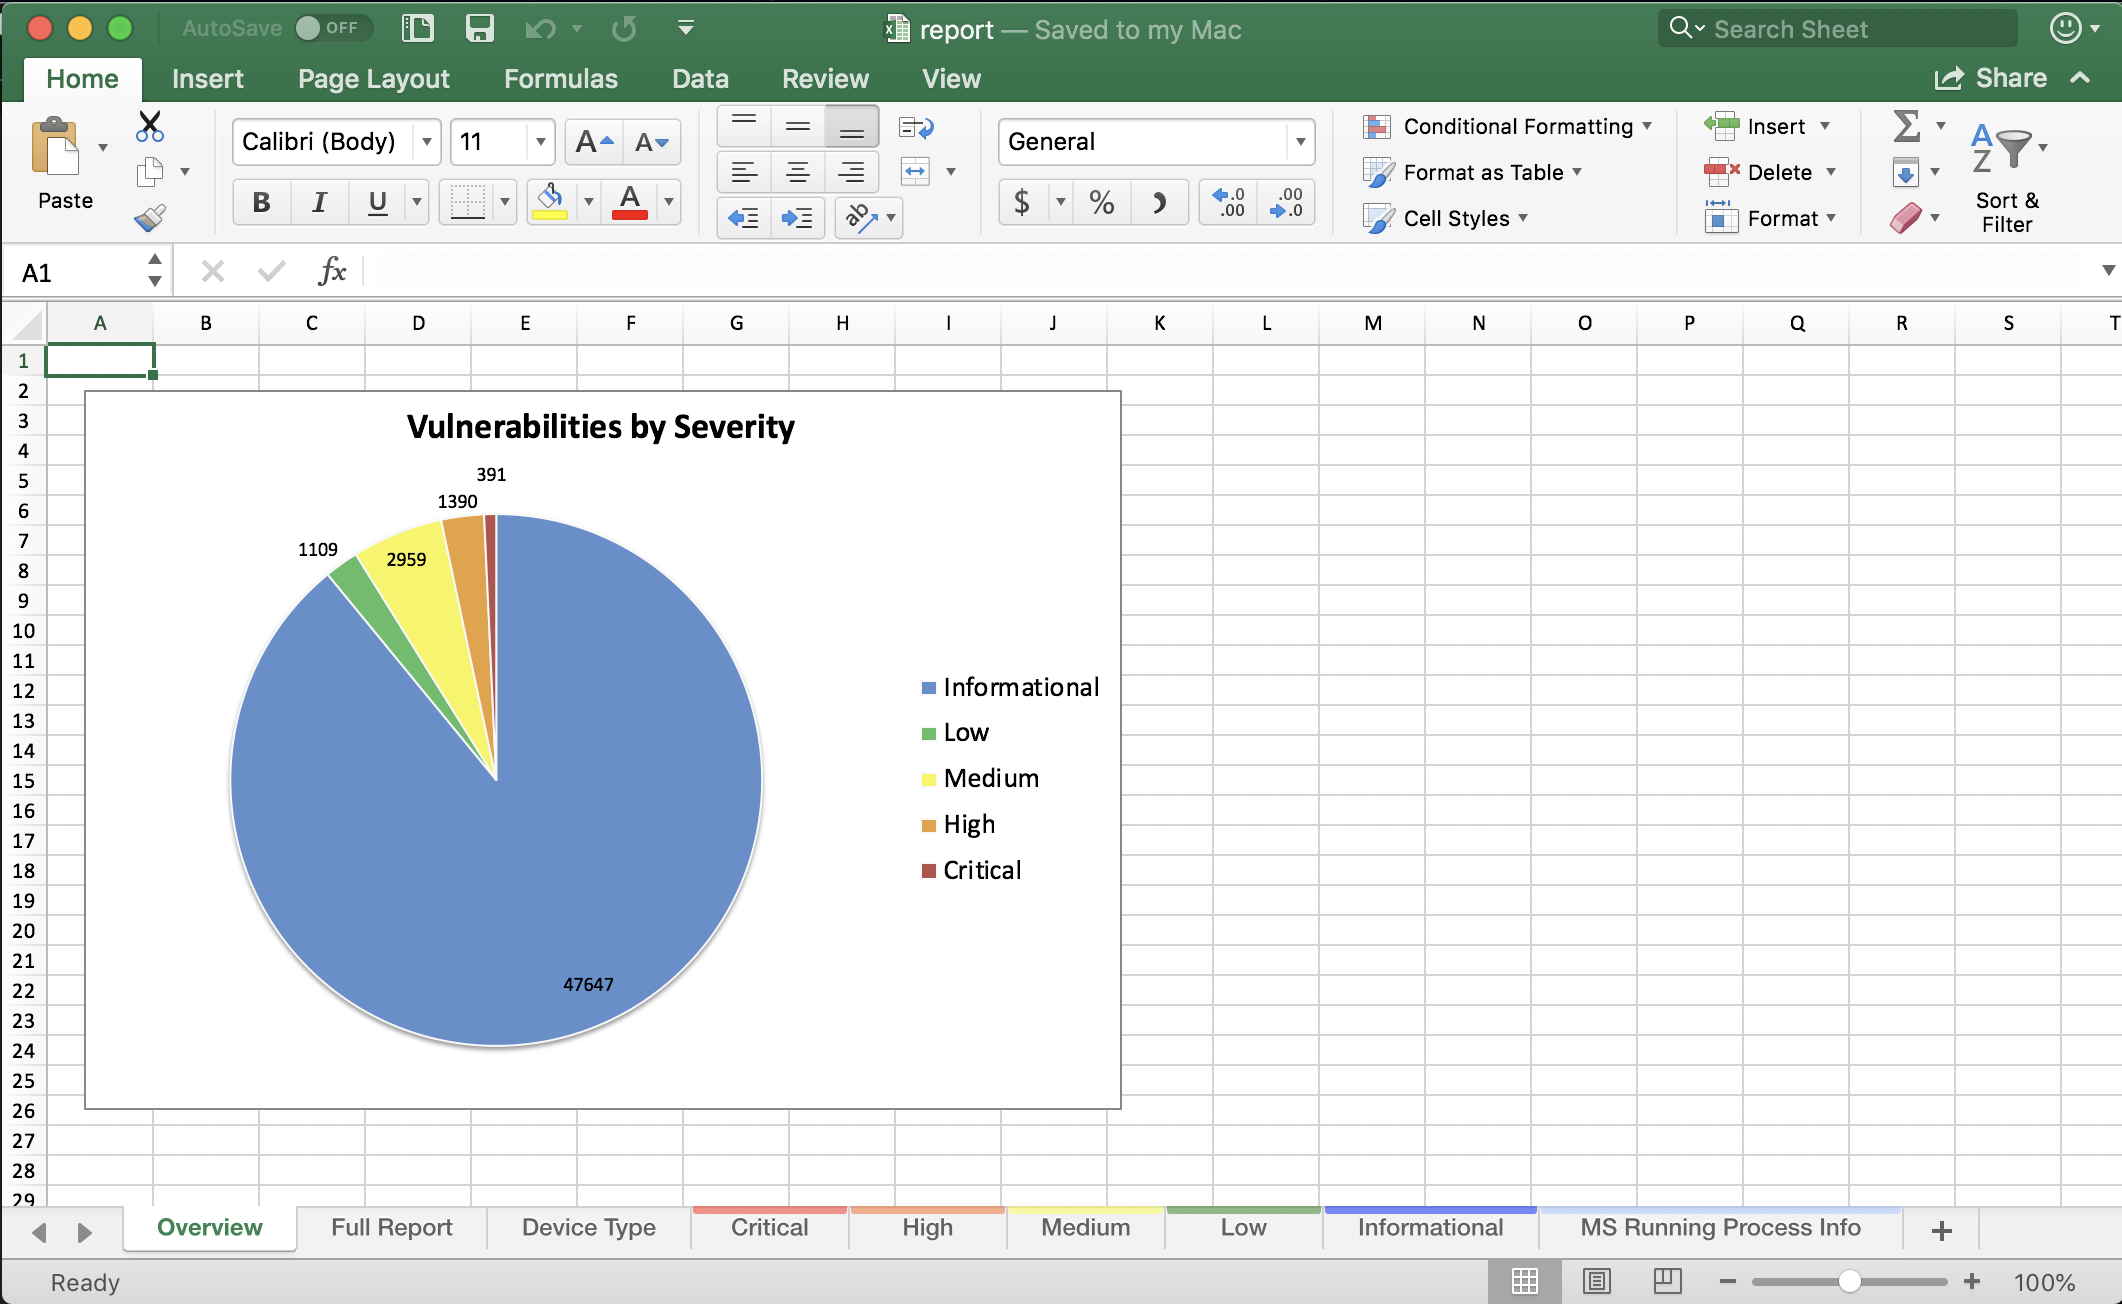Switch to the Formulas ribbon tab
The height and width of the screenshot is (1304, 2122).
click(x=561, y=79)
